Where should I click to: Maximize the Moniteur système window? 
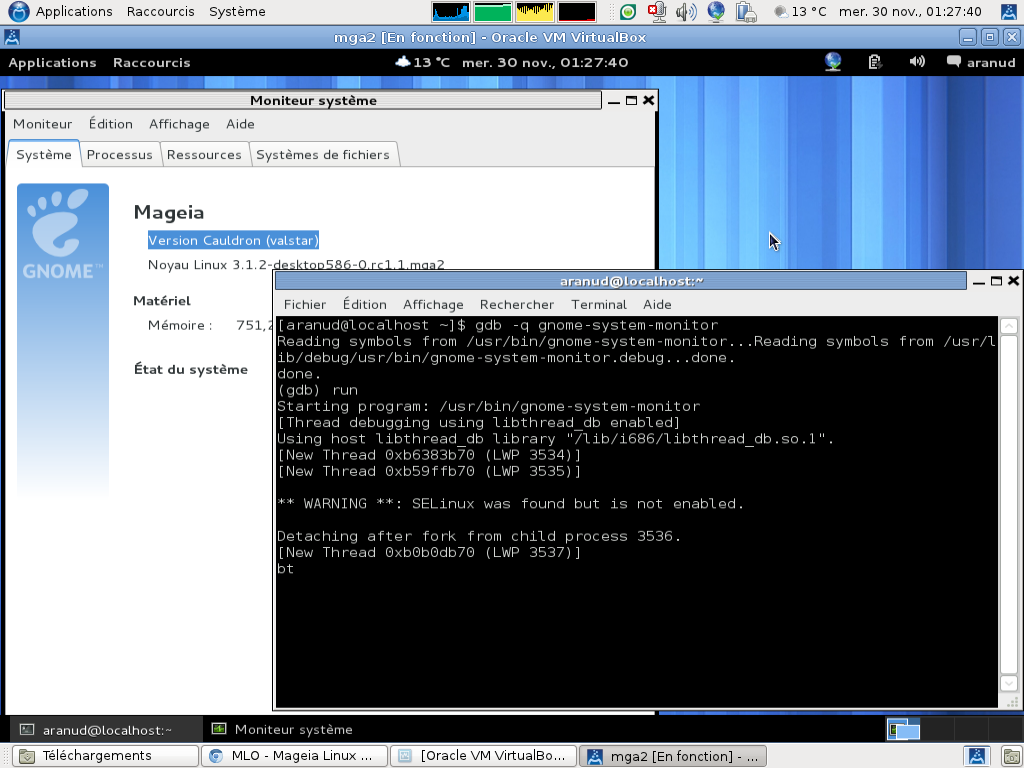(631, 101)
